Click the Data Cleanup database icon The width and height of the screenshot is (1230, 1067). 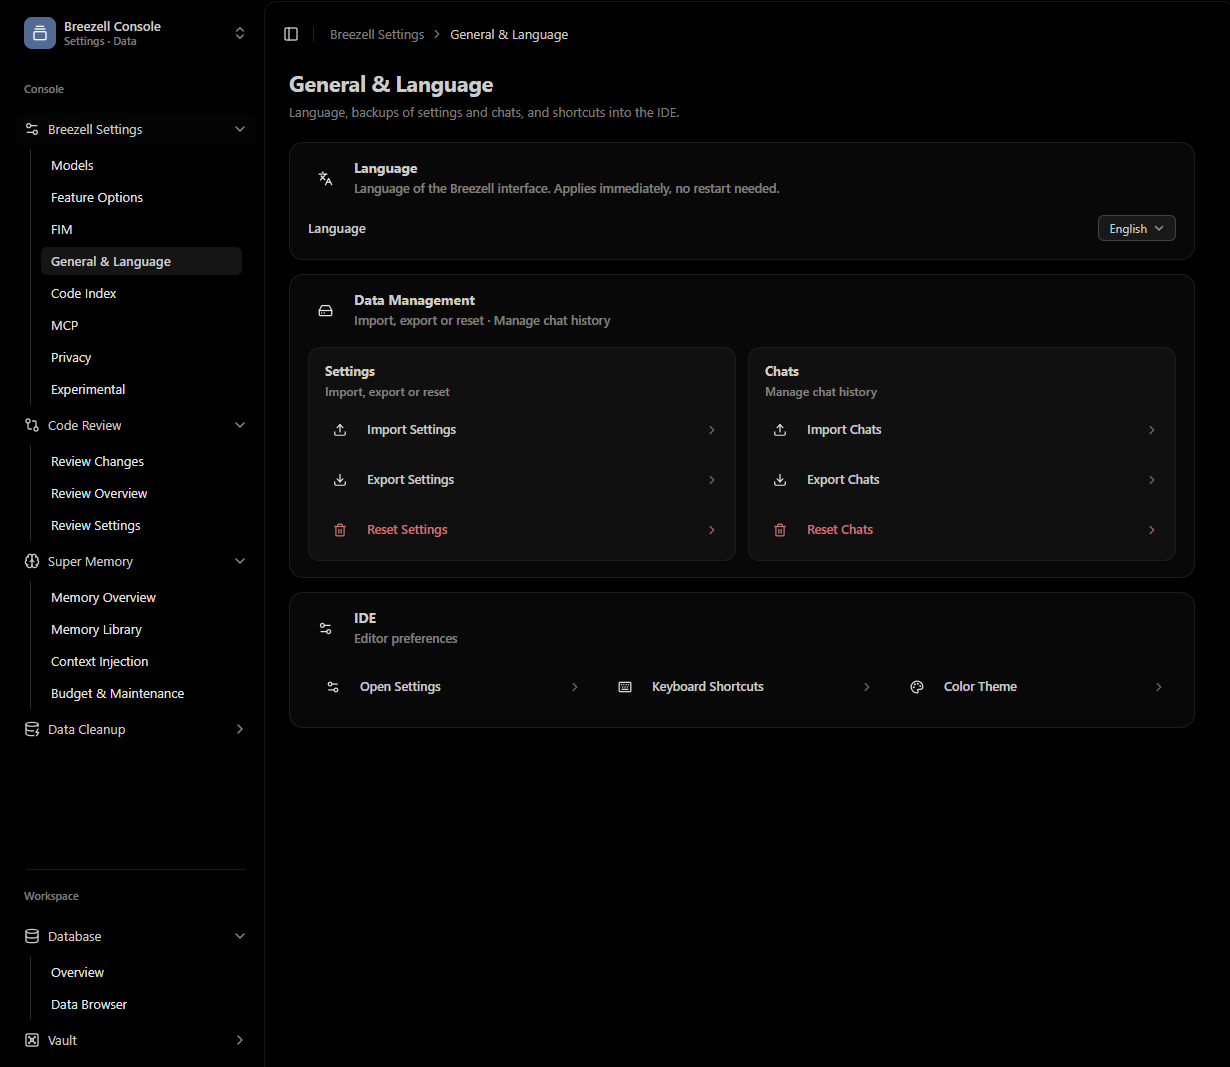pos(32,729)
